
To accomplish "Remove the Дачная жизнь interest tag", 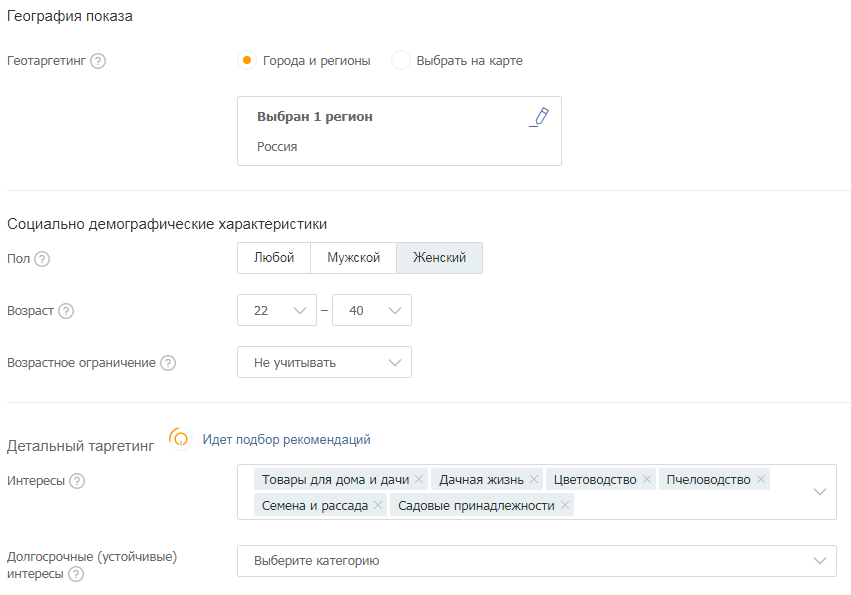I will [x=534, y=479].
